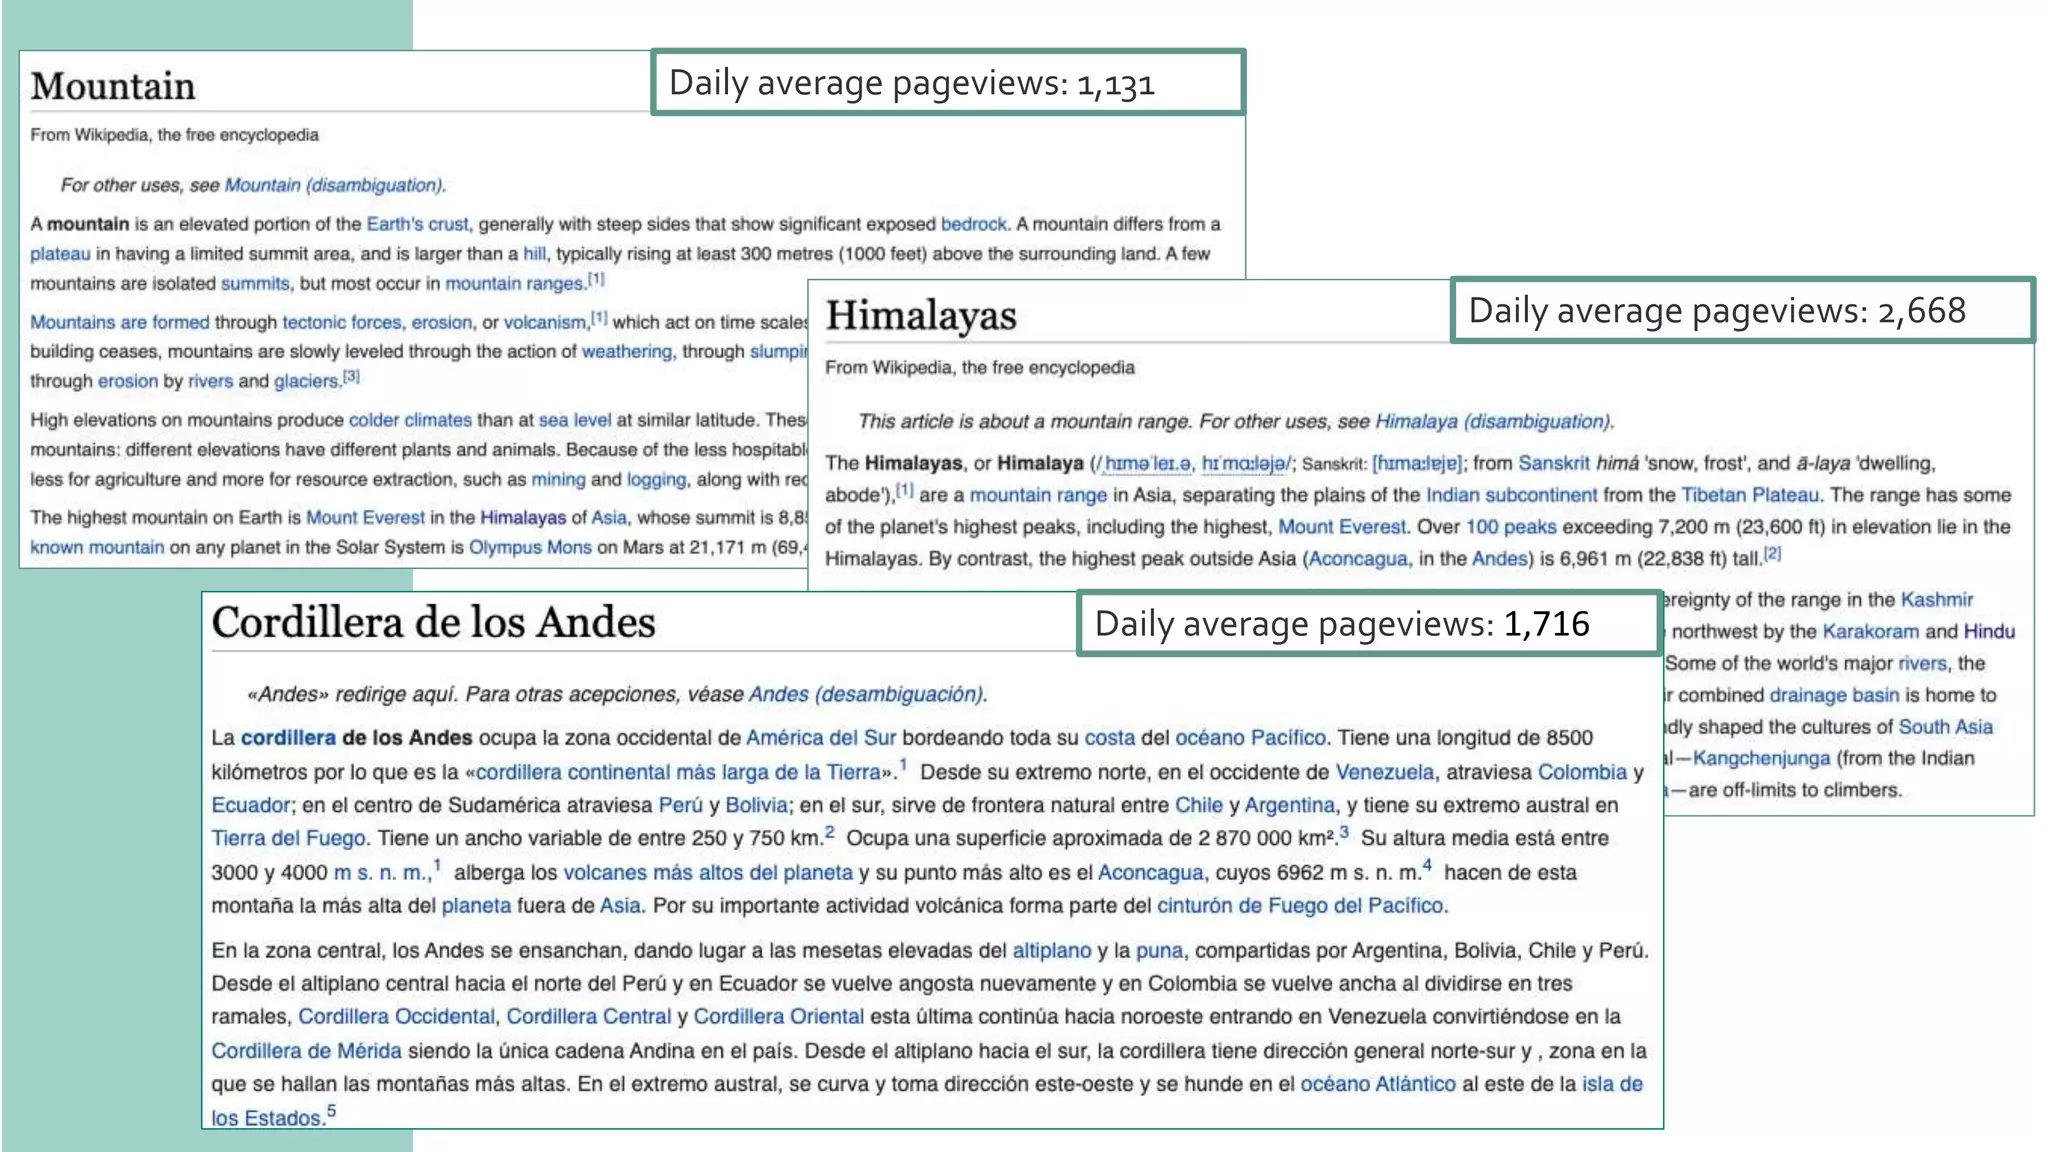
Task: Open the drainage basin link
Action: [x=1834, y=695]
